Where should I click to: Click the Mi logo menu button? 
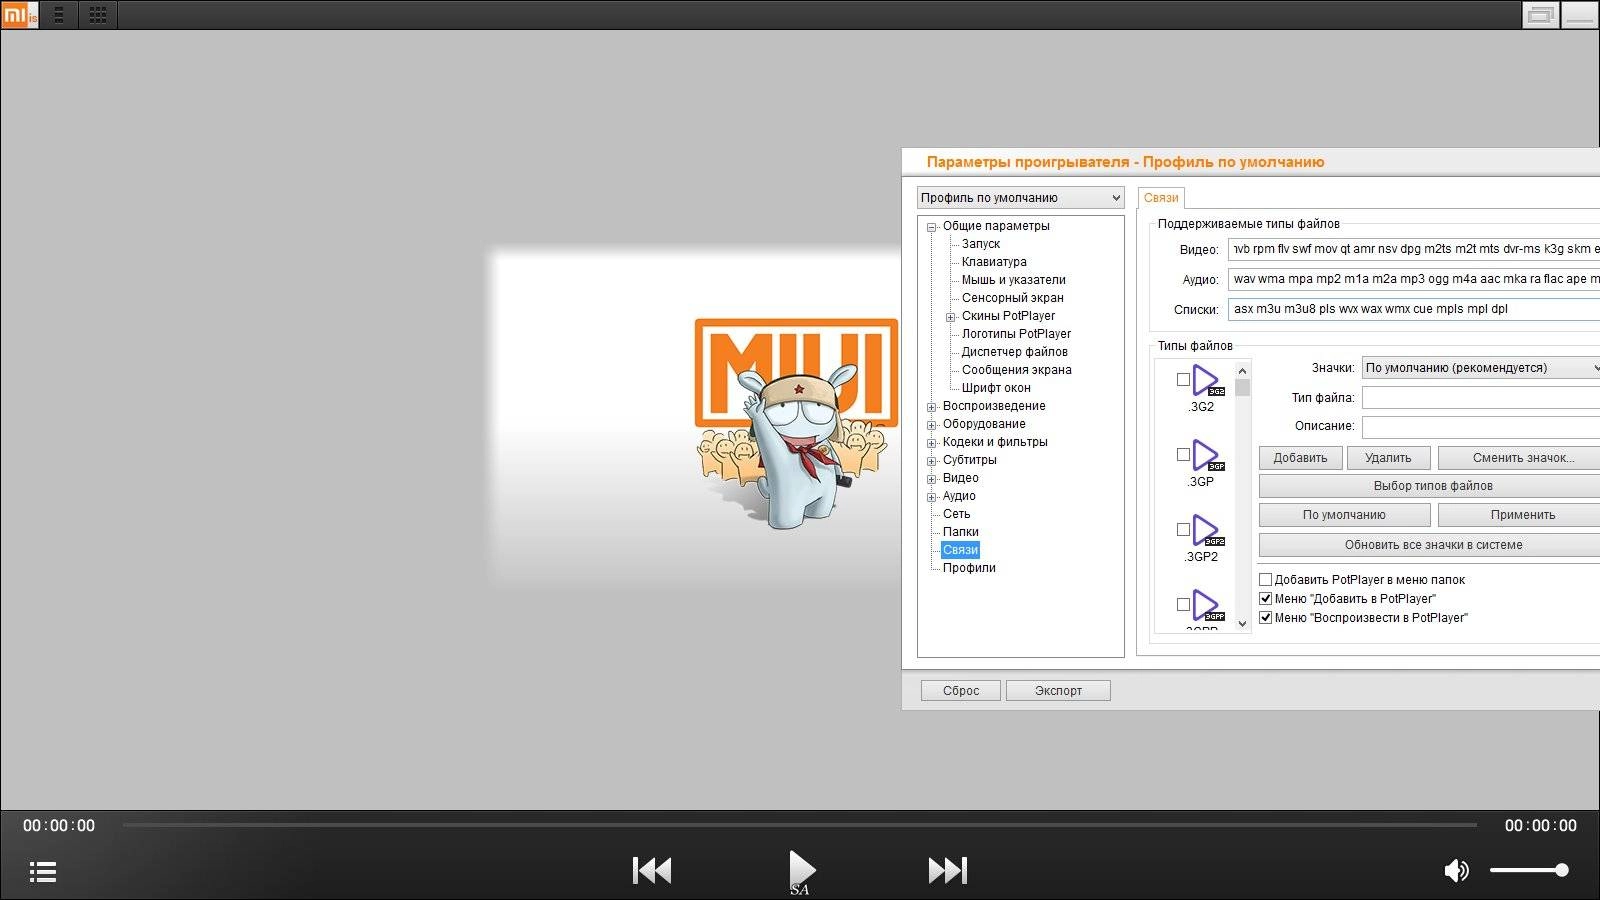[x=19, y=15]
